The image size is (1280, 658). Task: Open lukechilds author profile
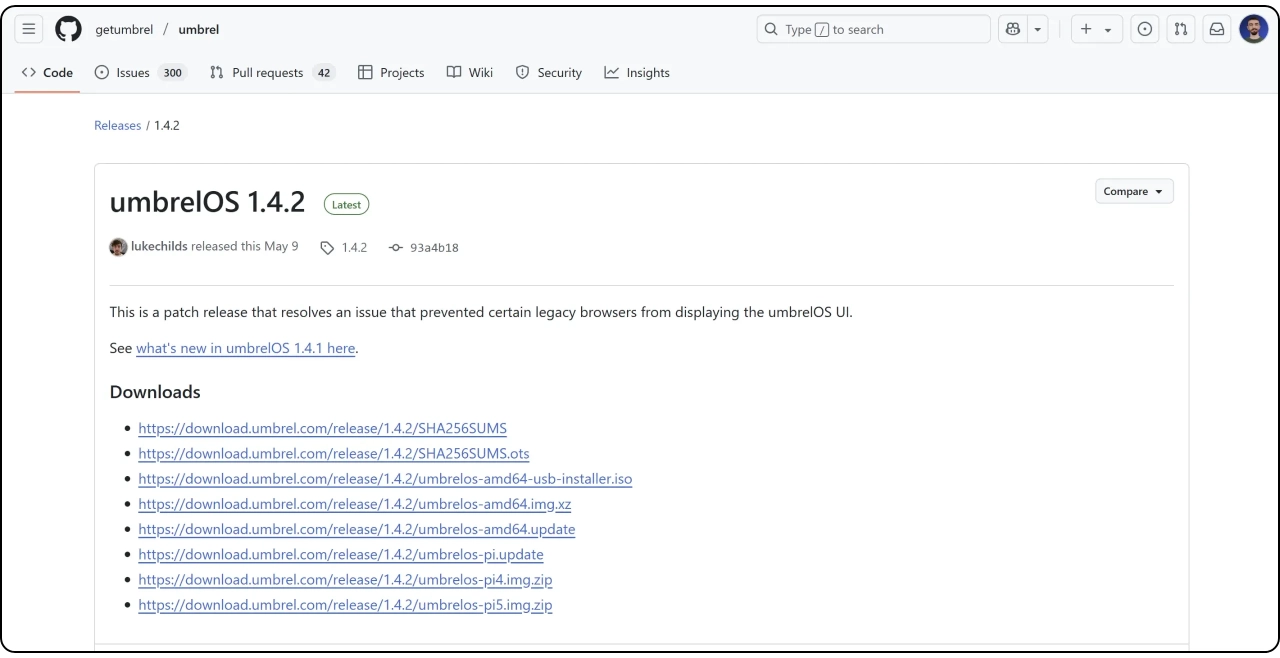click(158, 246)
